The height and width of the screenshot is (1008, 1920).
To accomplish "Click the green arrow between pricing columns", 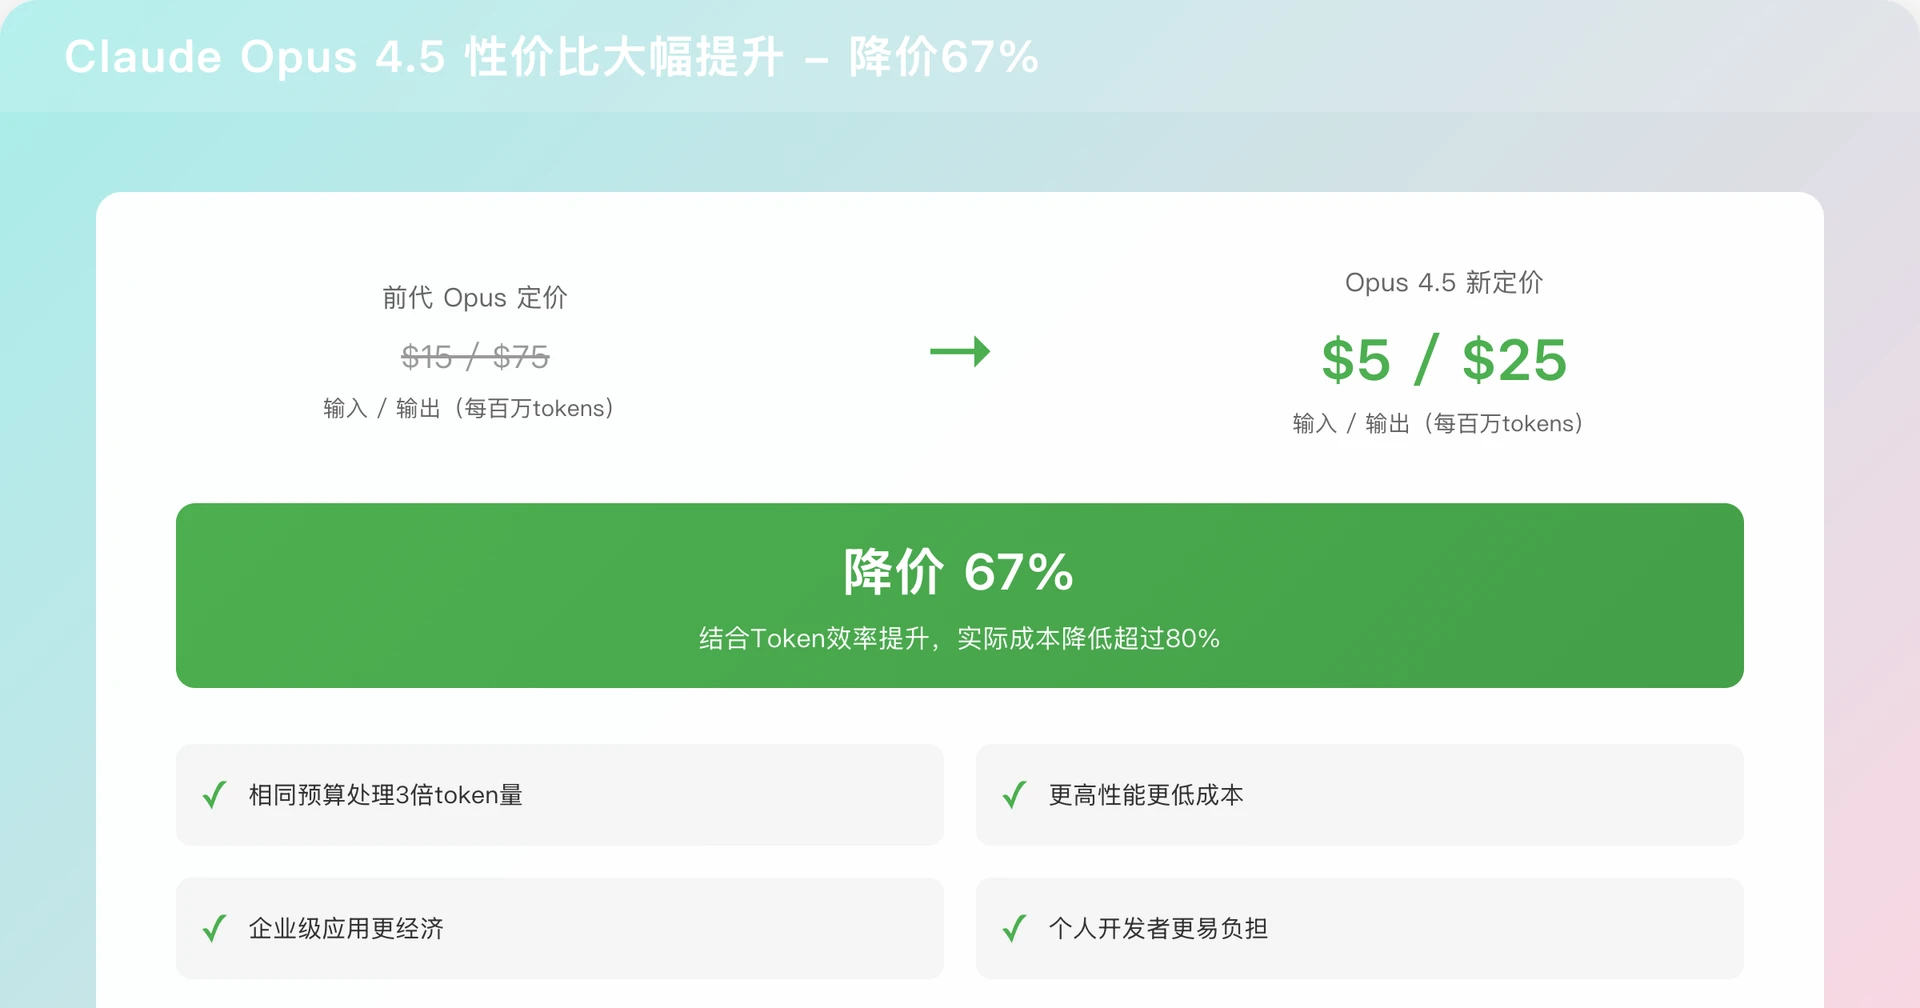I will pyautogui.click(x=960, y=352).
